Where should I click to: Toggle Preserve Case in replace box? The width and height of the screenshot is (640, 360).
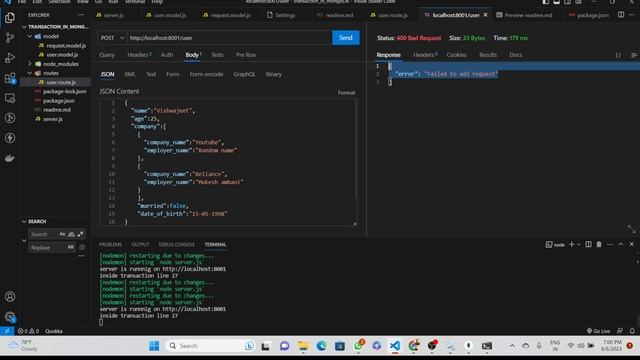tap(70, 247)
